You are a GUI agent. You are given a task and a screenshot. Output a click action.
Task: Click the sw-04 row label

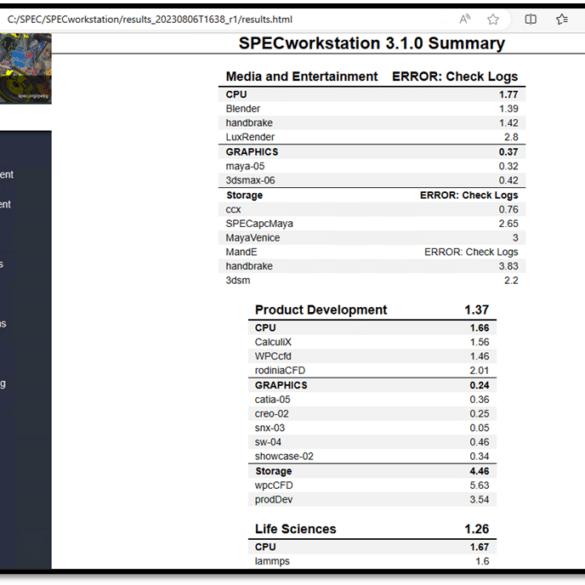click(x=268, y=442)
